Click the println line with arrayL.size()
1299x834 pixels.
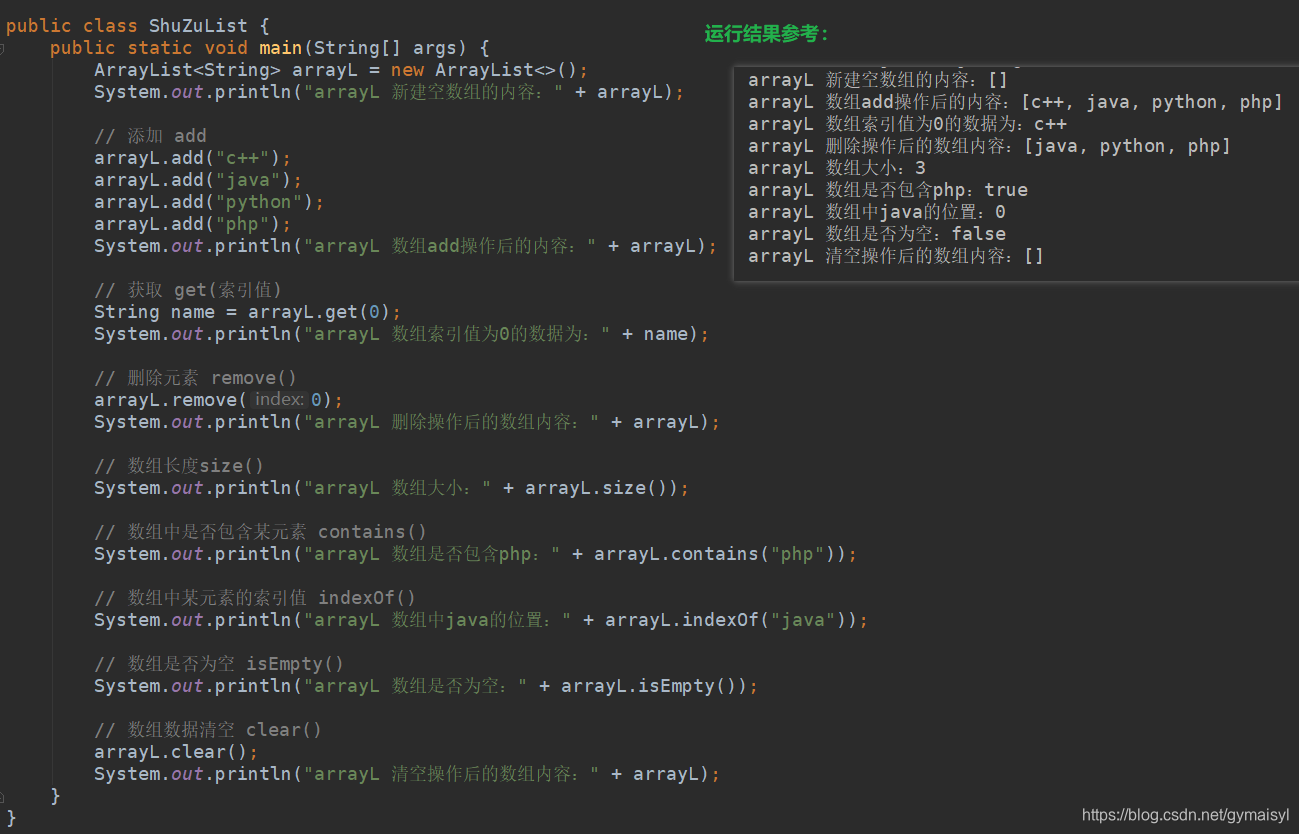click(392, 488)
